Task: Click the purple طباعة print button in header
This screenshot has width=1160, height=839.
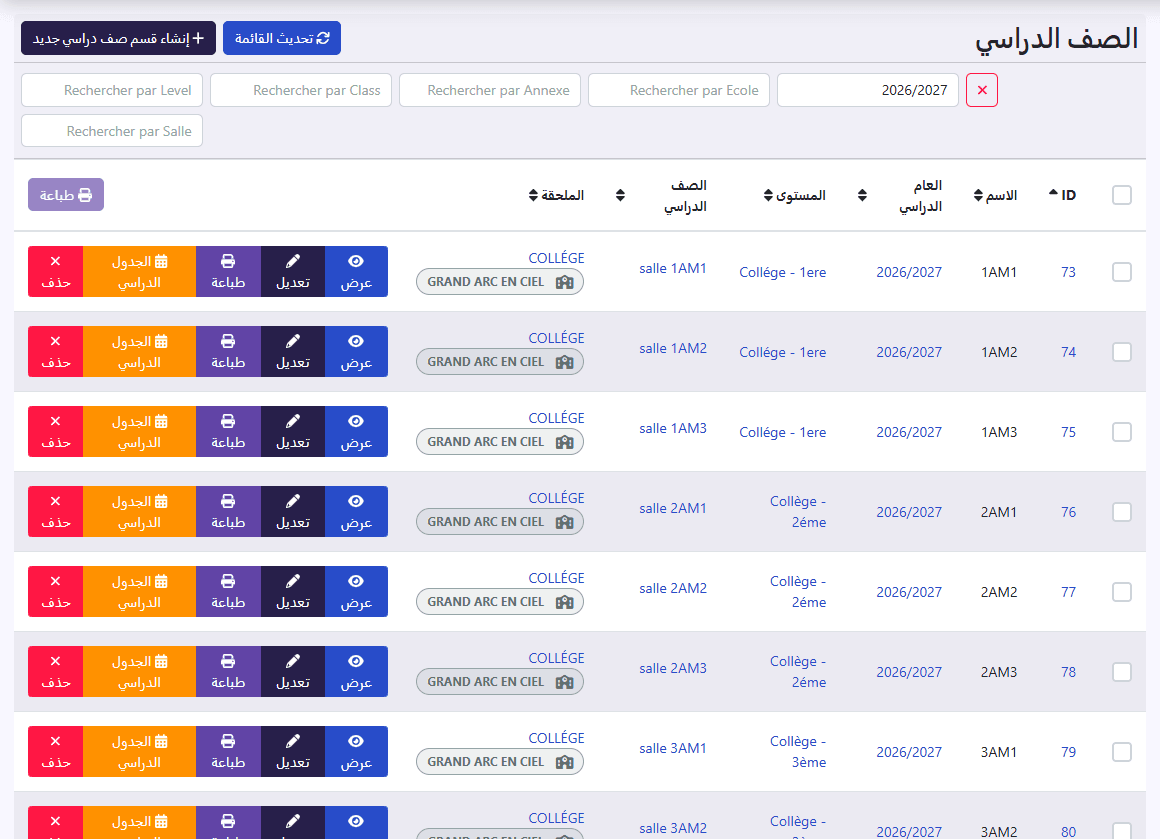Action: [x=66, y=195]
